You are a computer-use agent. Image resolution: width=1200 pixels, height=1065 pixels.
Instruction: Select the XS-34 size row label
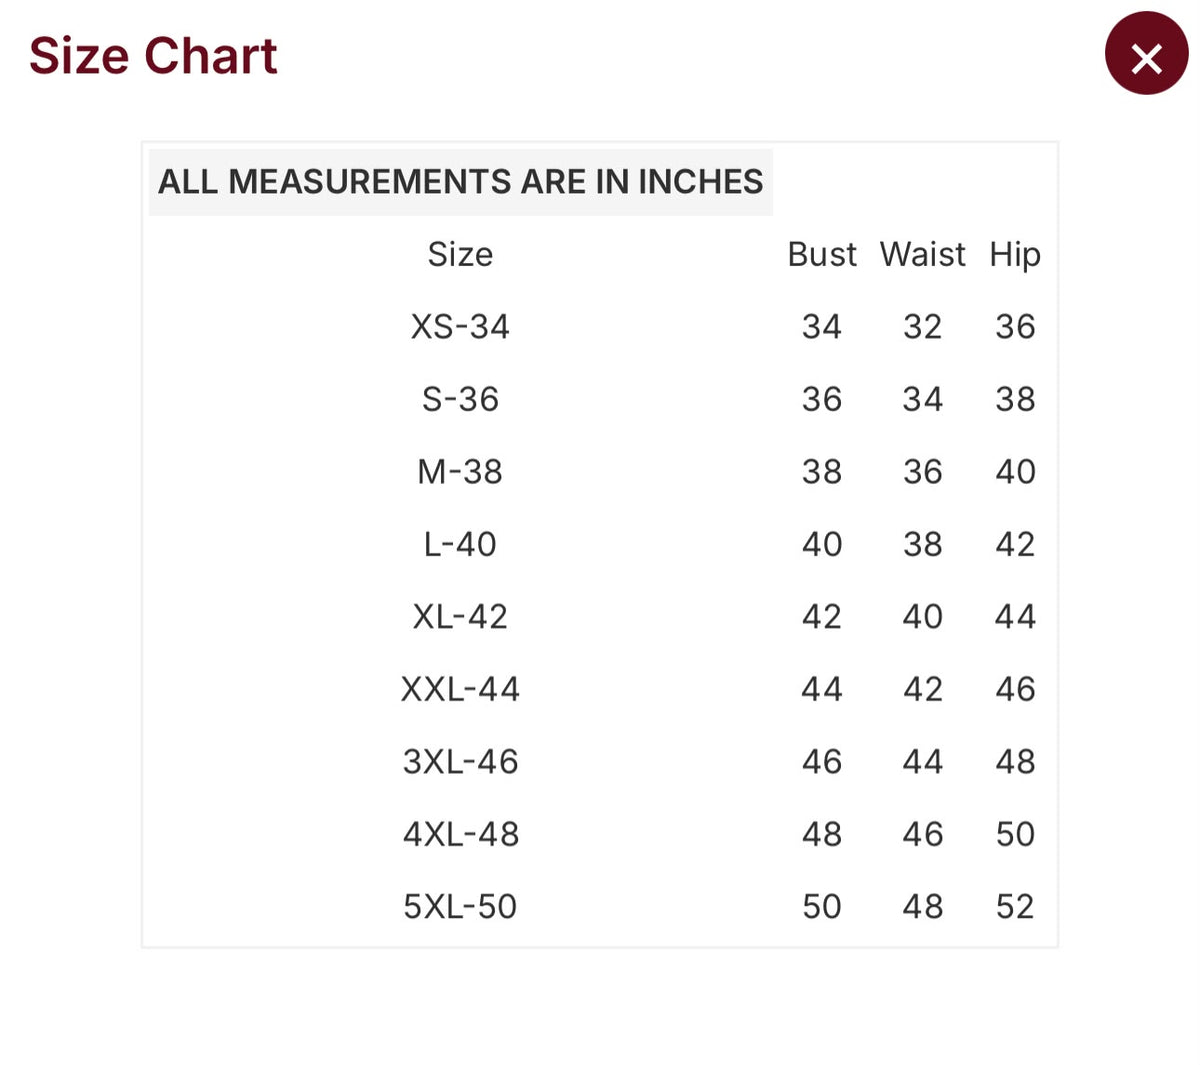click(x=460, y=327)
